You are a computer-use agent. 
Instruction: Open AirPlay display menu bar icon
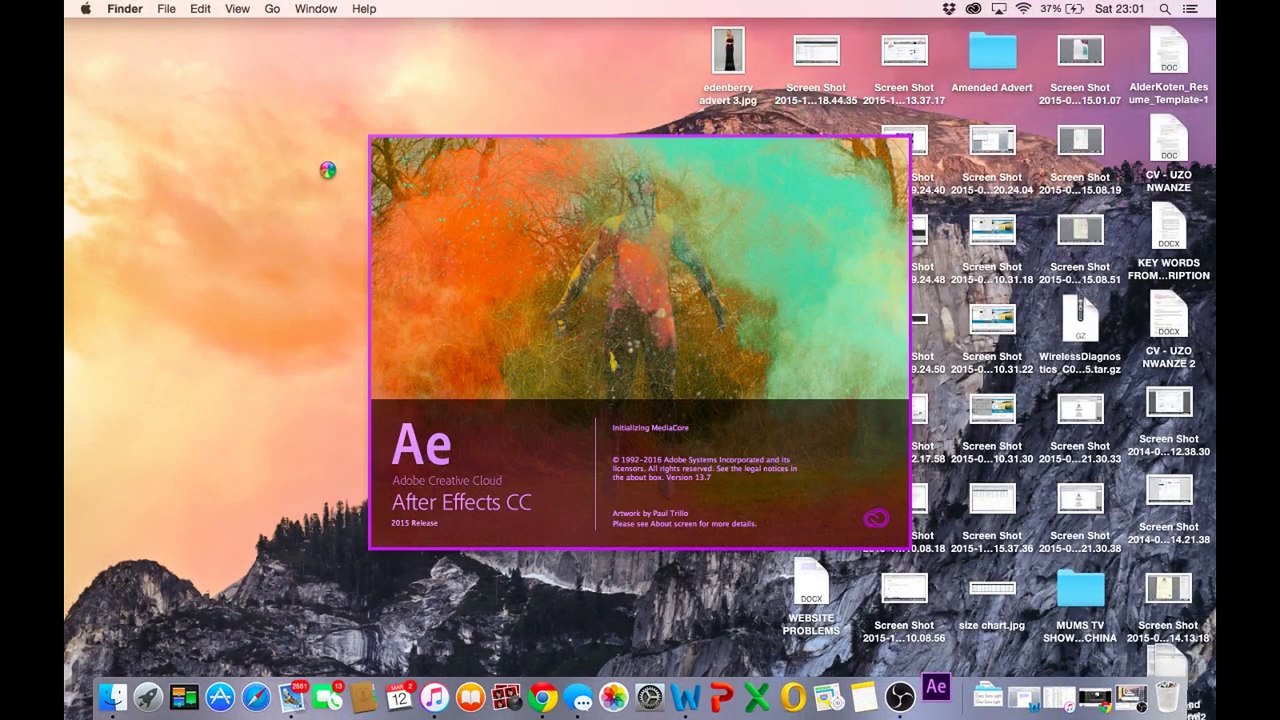[x=998, y=9]
